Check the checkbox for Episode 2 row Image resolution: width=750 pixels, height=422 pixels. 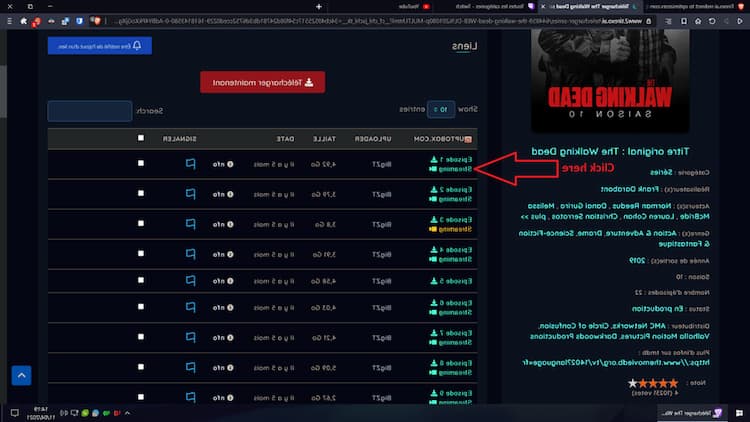coord(141,193)
